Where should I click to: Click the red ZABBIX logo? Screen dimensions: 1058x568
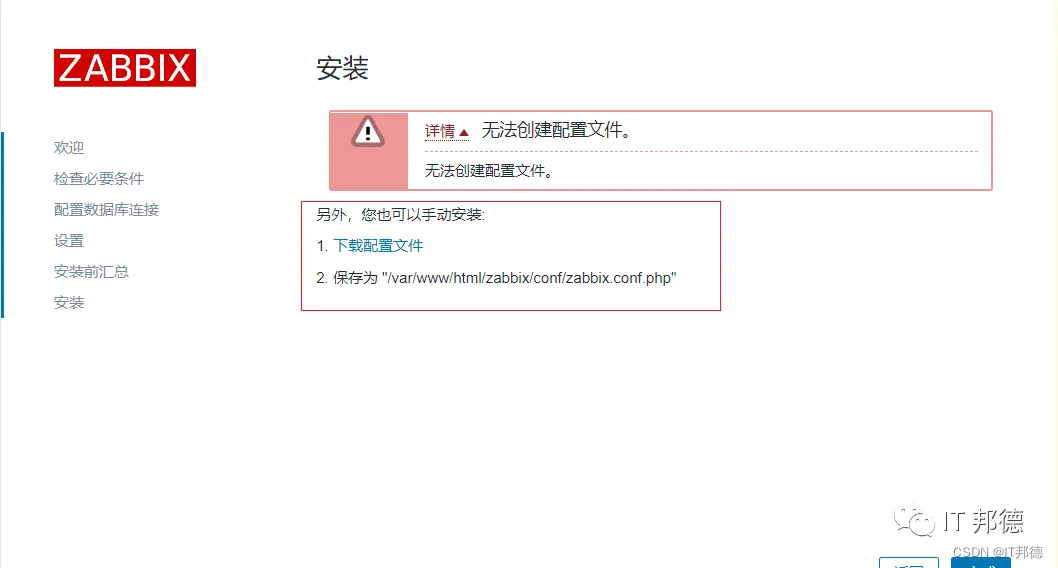[x=125, y=67]
